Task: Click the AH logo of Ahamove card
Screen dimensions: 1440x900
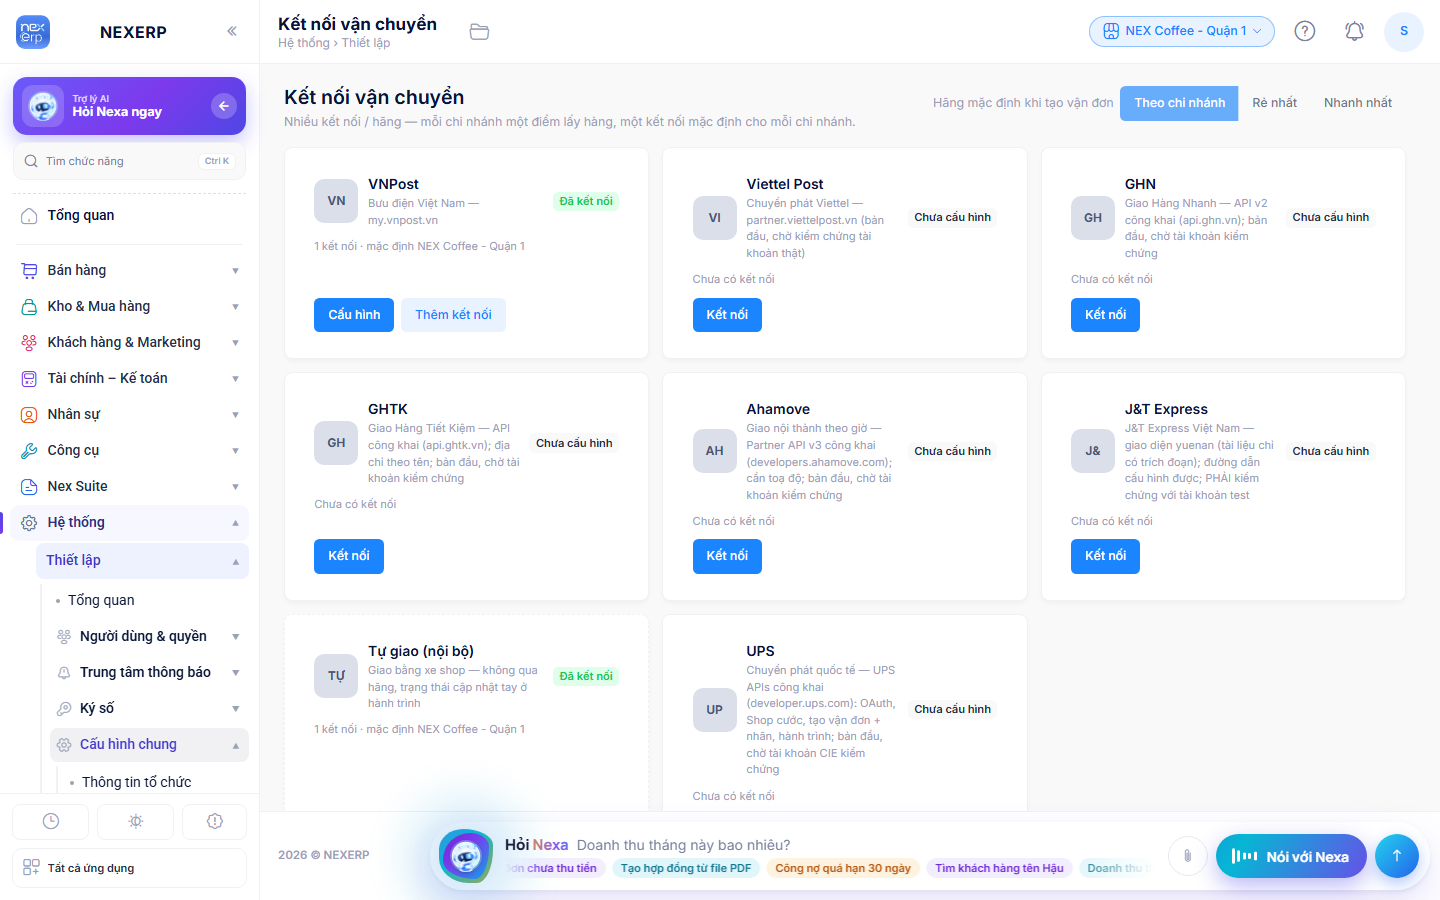Action: coord(715,451)
